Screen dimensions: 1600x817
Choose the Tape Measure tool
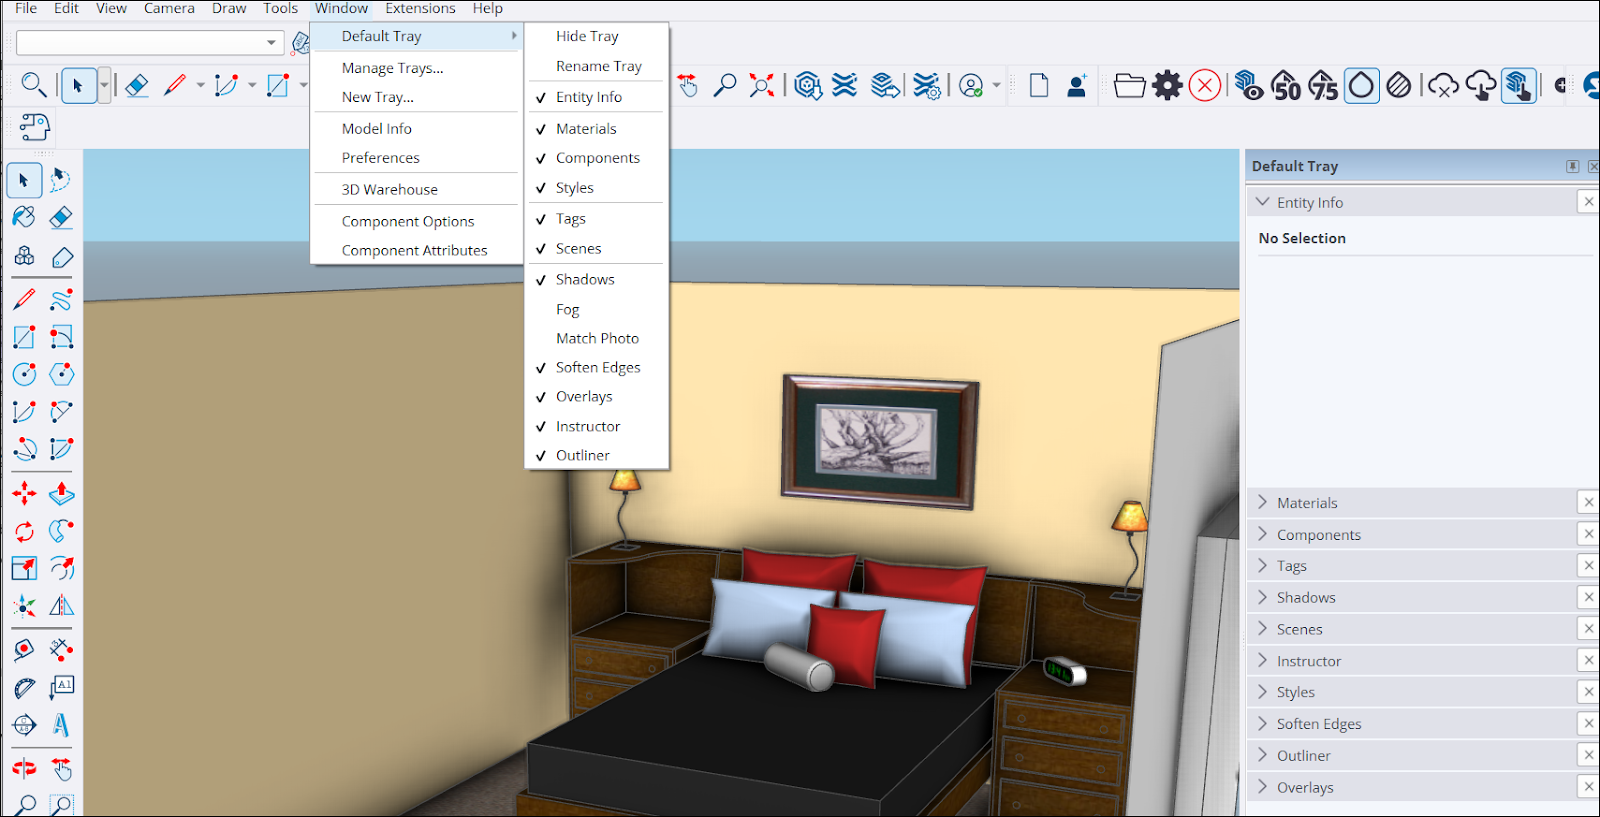(x=24, y=650)
